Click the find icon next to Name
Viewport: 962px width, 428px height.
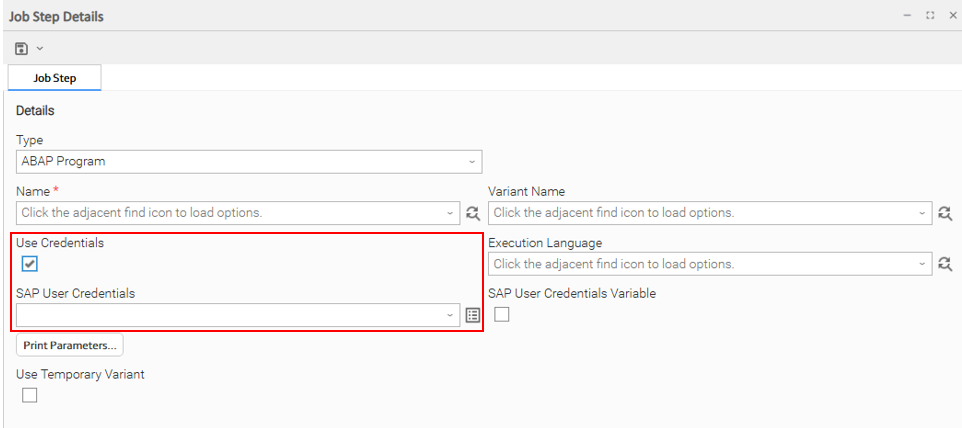tap(473, 213)
